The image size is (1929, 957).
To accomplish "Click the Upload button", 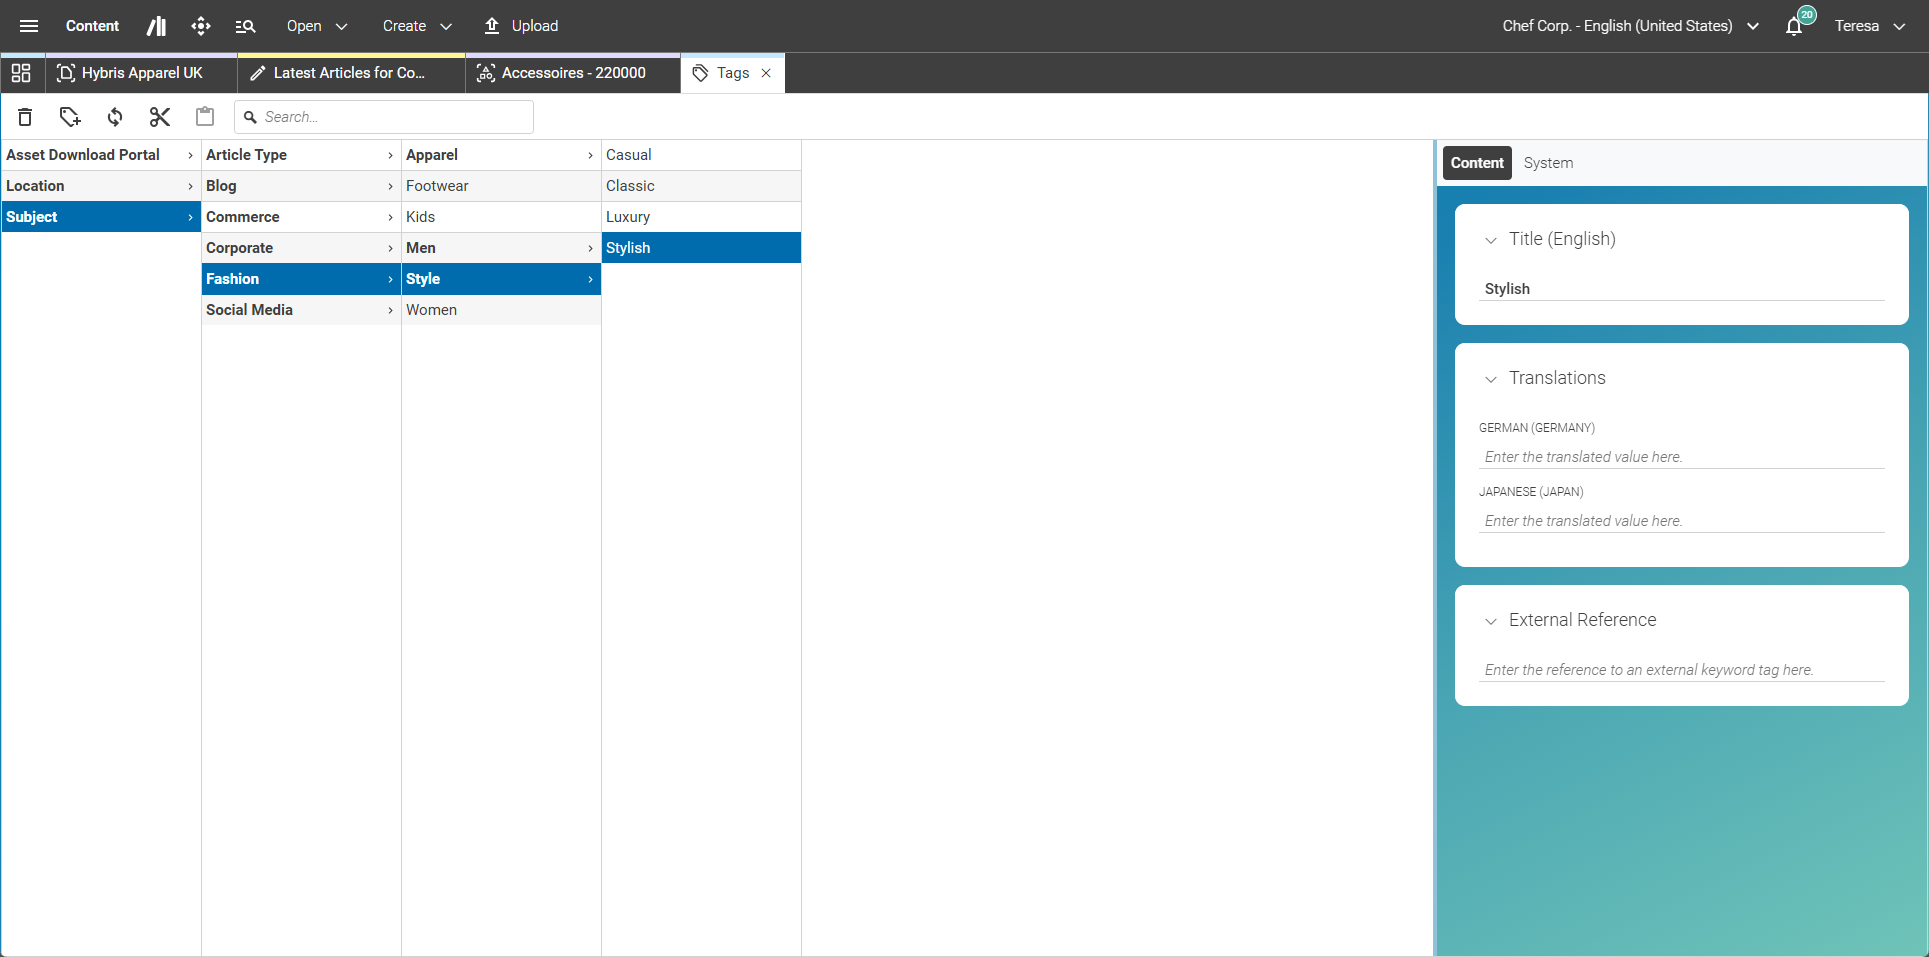I will pos(521,26).
